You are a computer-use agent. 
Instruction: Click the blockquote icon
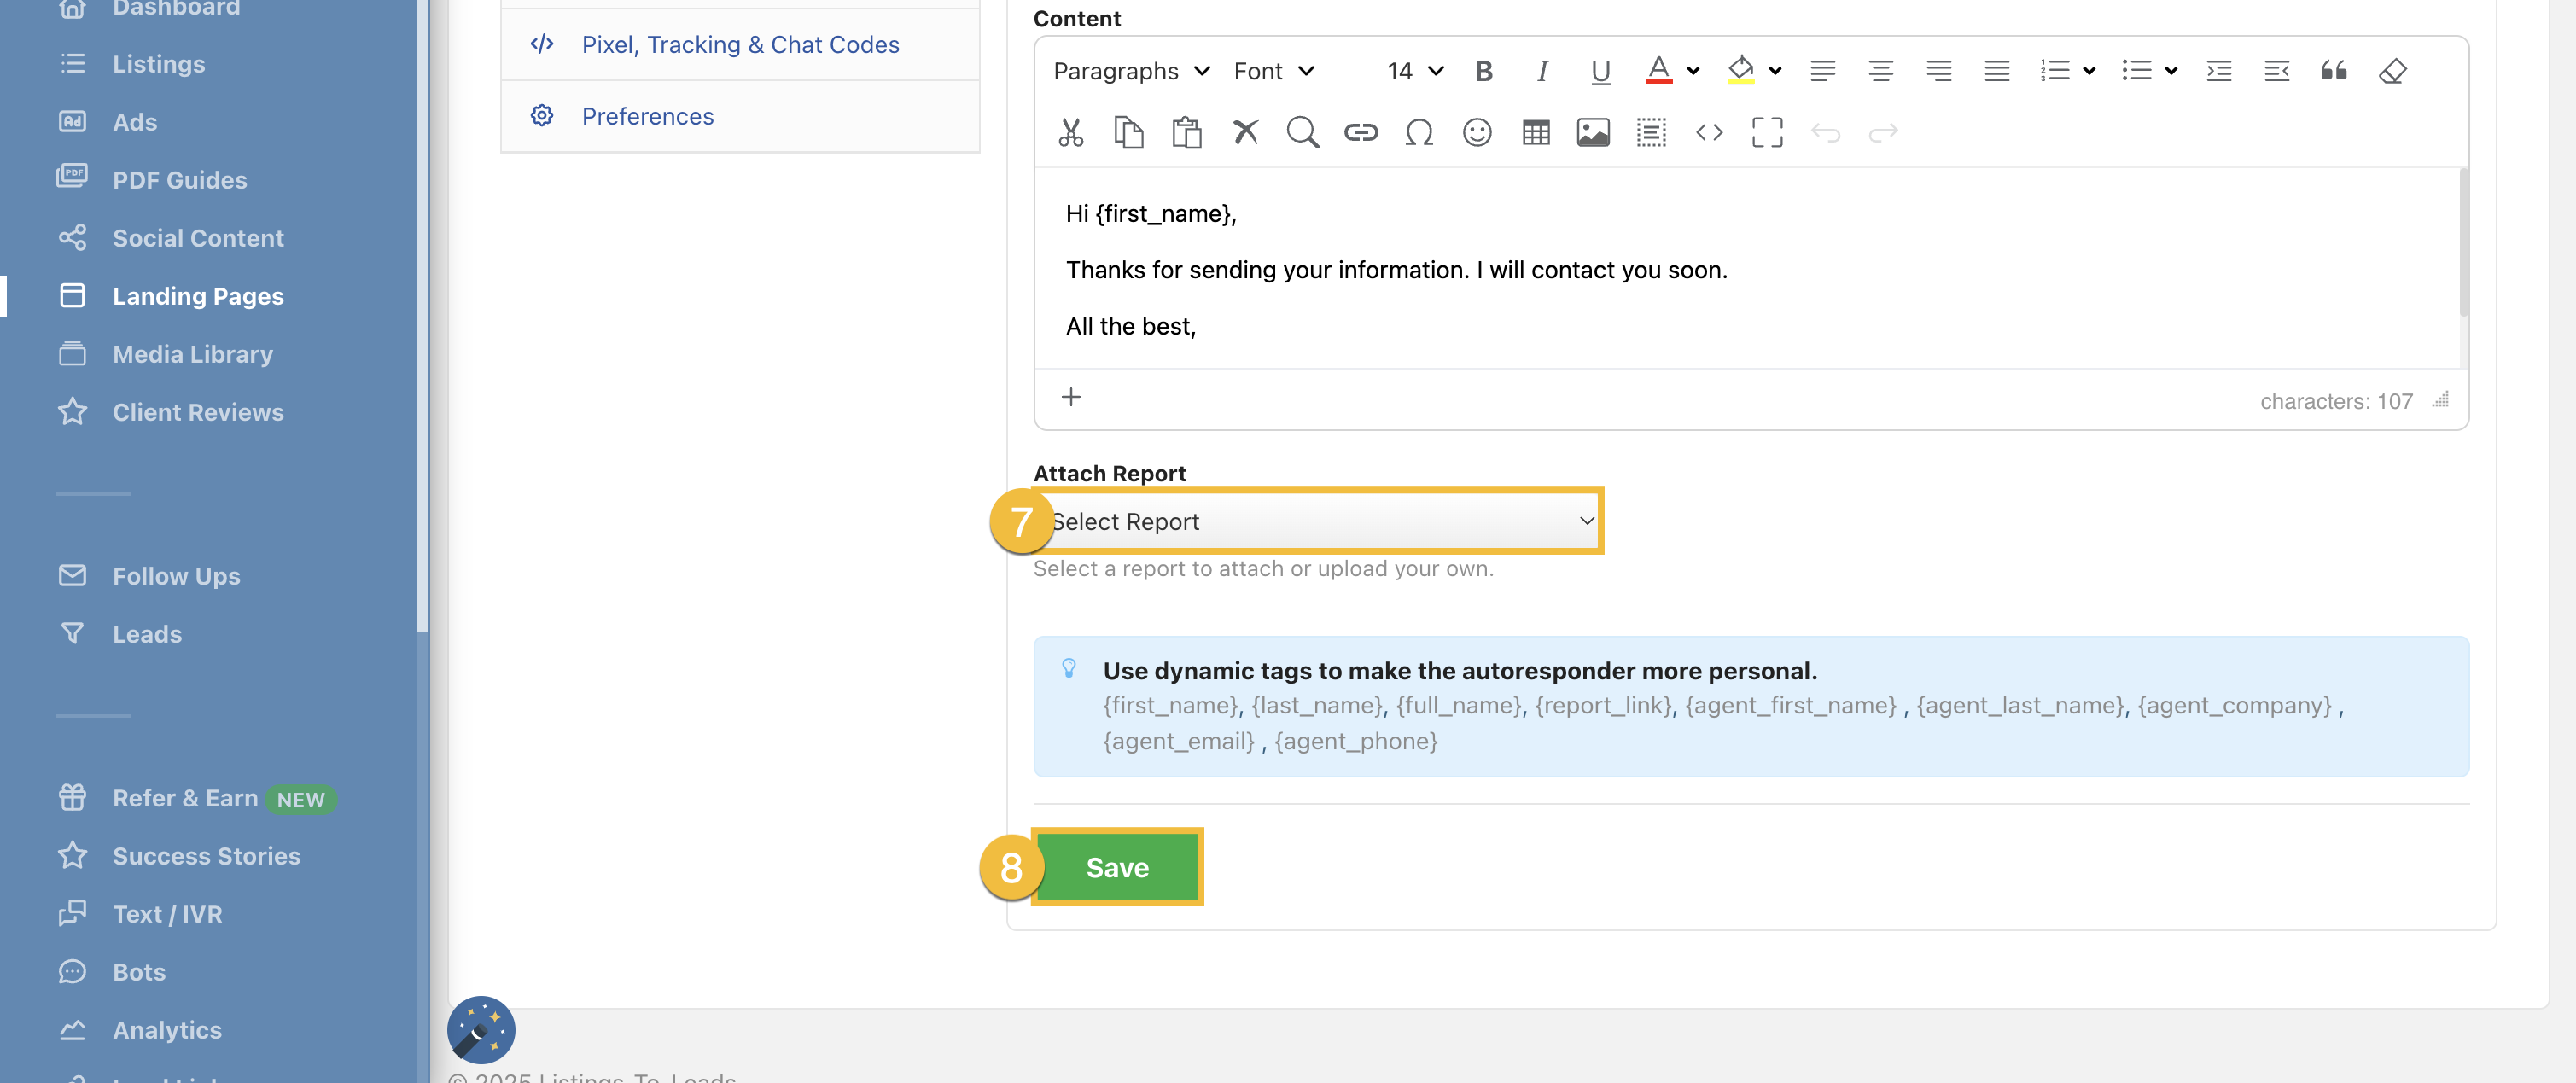[2333, 71]
